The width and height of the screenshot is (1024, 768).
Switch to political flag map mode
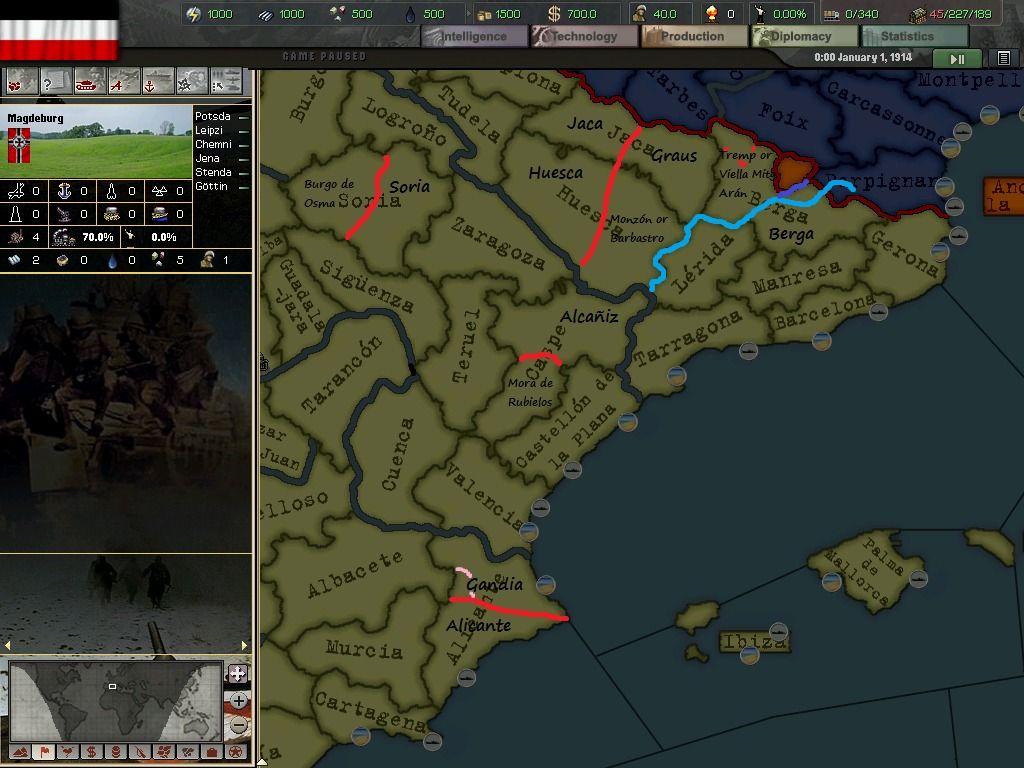pyautogui.click(x=44, y=752)
